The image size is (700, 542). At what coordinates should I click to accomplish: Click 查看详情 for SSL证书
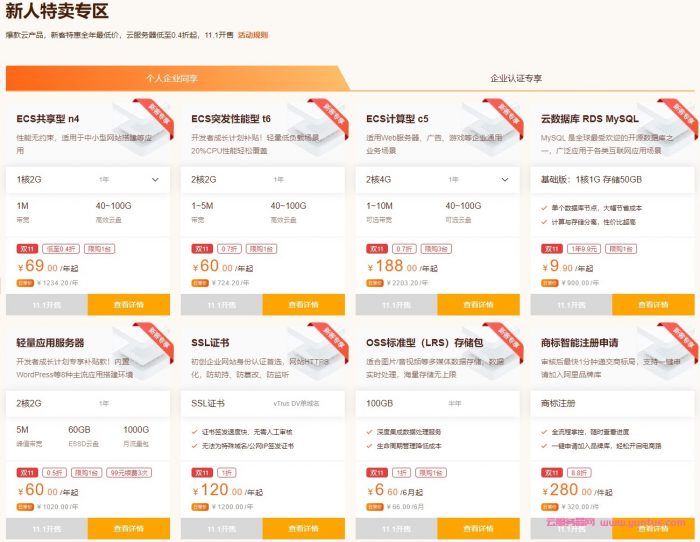tap(304, 529)
